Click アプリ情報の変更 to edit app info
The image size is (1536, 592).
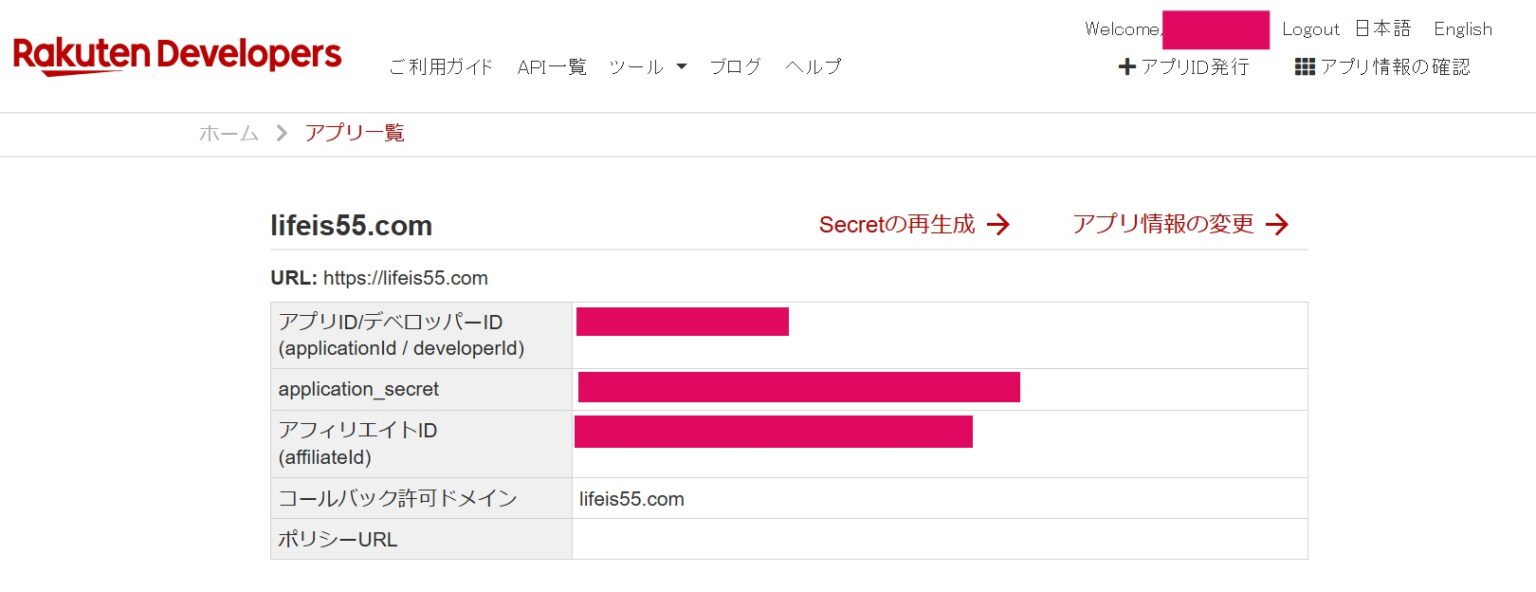[x=1163, y=224]
